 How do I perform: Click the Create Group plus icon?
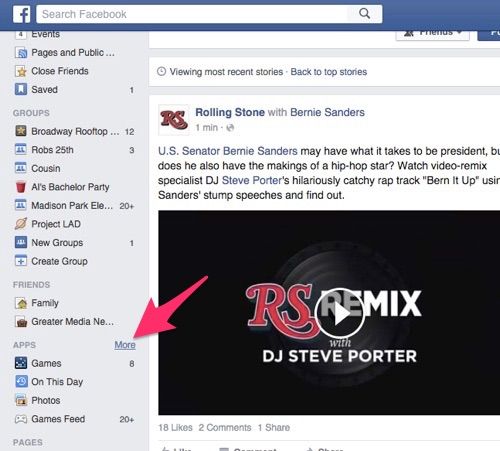pyautogui.click(x=21, y=261)
